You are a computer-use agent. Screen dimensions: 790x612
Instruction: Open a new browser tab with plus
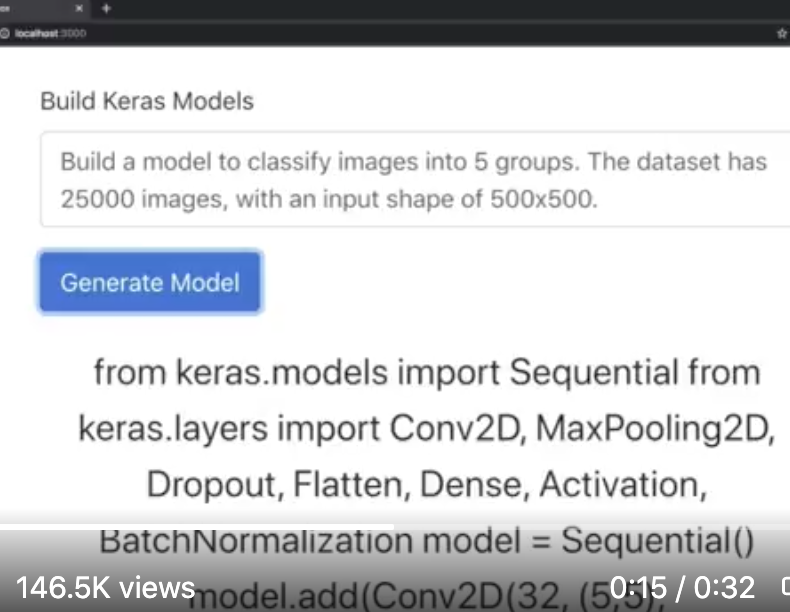[106, 9]
